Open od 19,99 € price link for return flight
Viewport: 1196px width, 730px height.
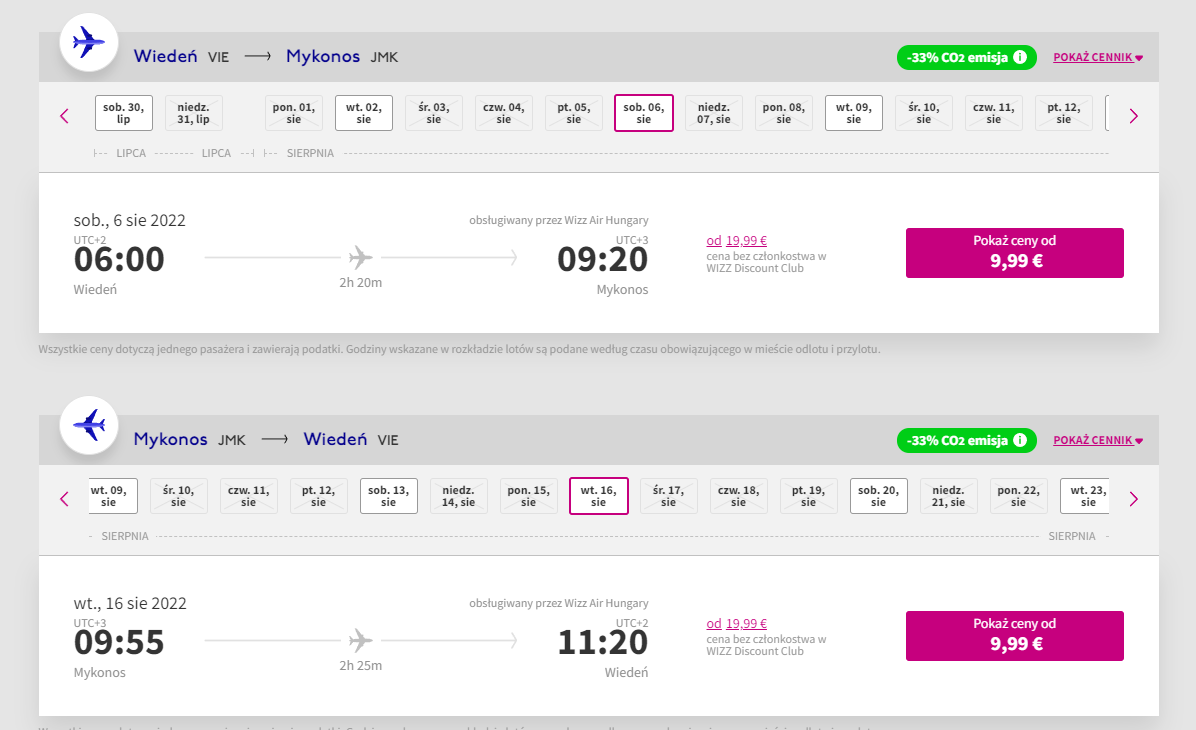736,623
